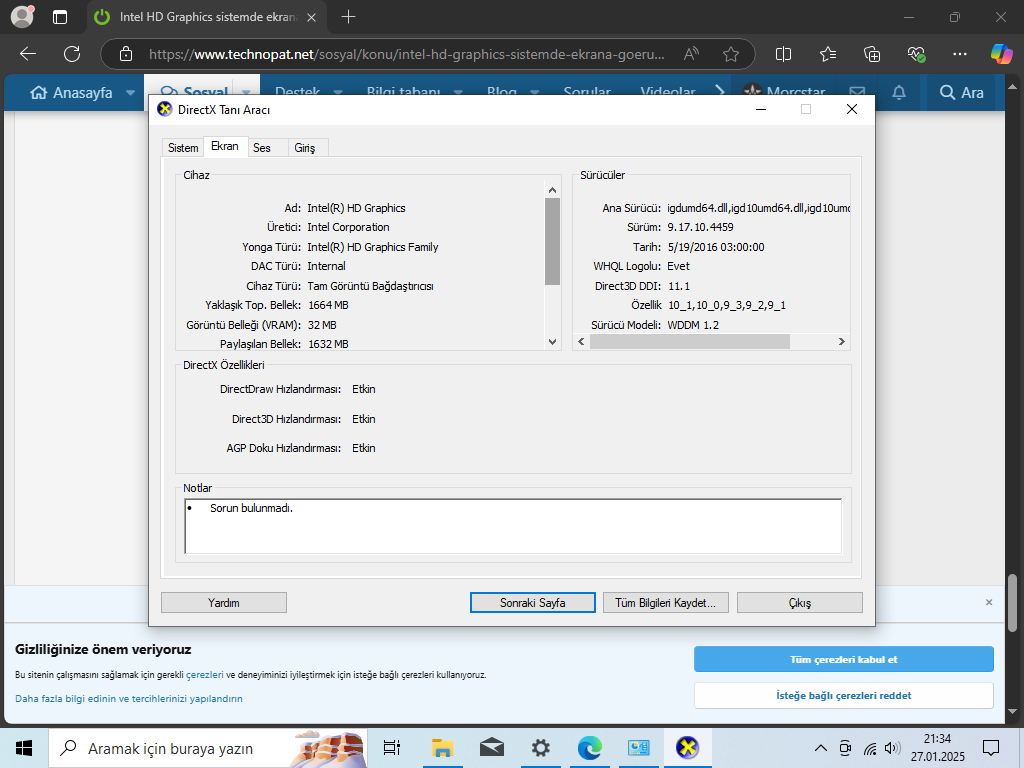Click the DirectX Tanı Aracı title icon
Viewport: 1024px width, 768px height.
(x=165, y=110)
